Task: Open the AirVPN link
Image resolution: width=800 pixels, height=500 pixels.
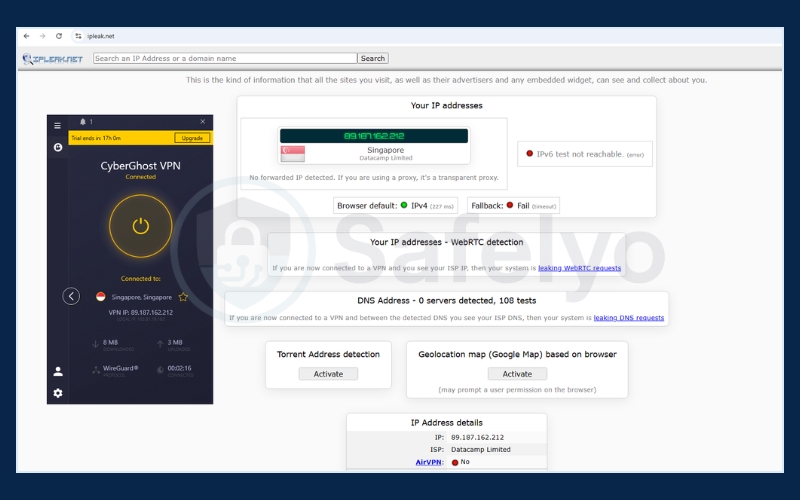Action: pyautogui.click(x=429, y=462)
